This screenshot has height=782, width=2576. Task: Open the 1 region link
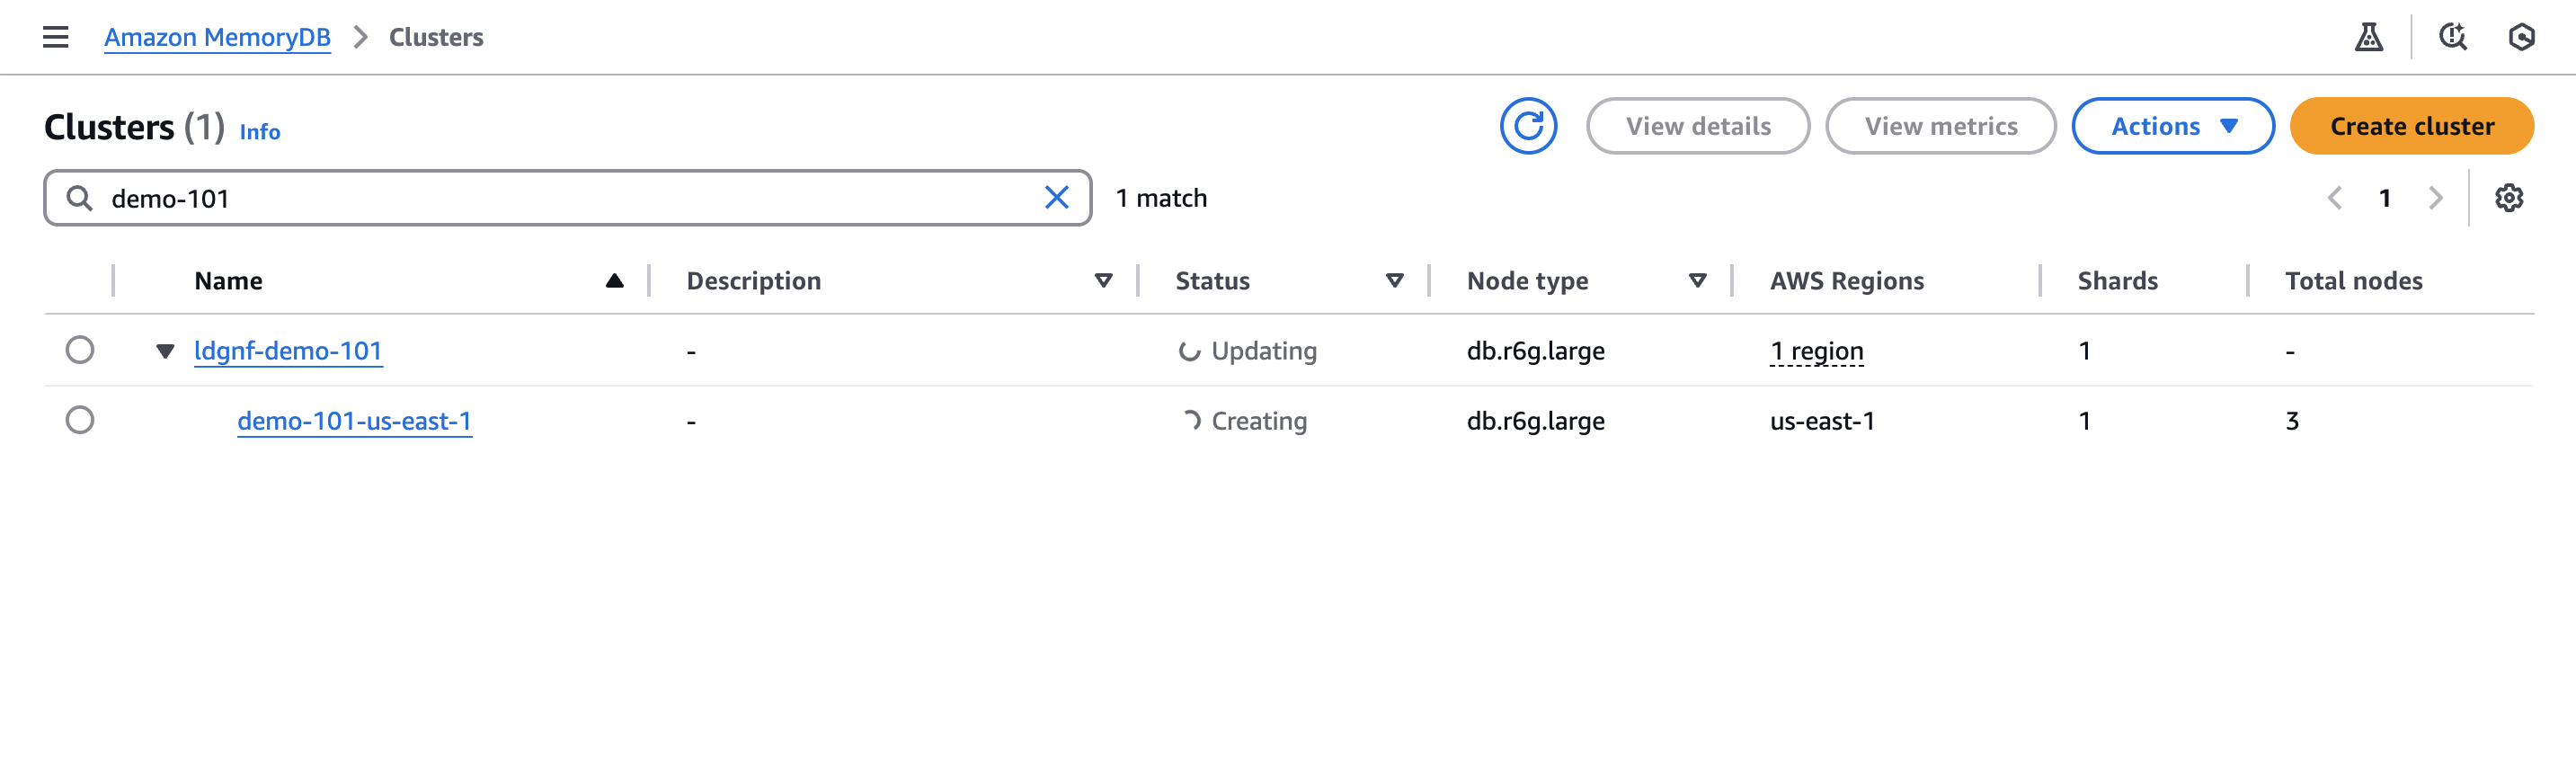[x=1816, y=350]
